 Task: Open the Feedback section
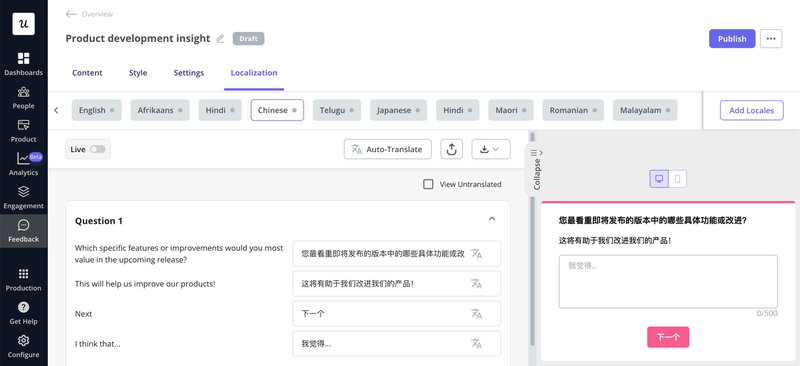click(x=23, y=231)
